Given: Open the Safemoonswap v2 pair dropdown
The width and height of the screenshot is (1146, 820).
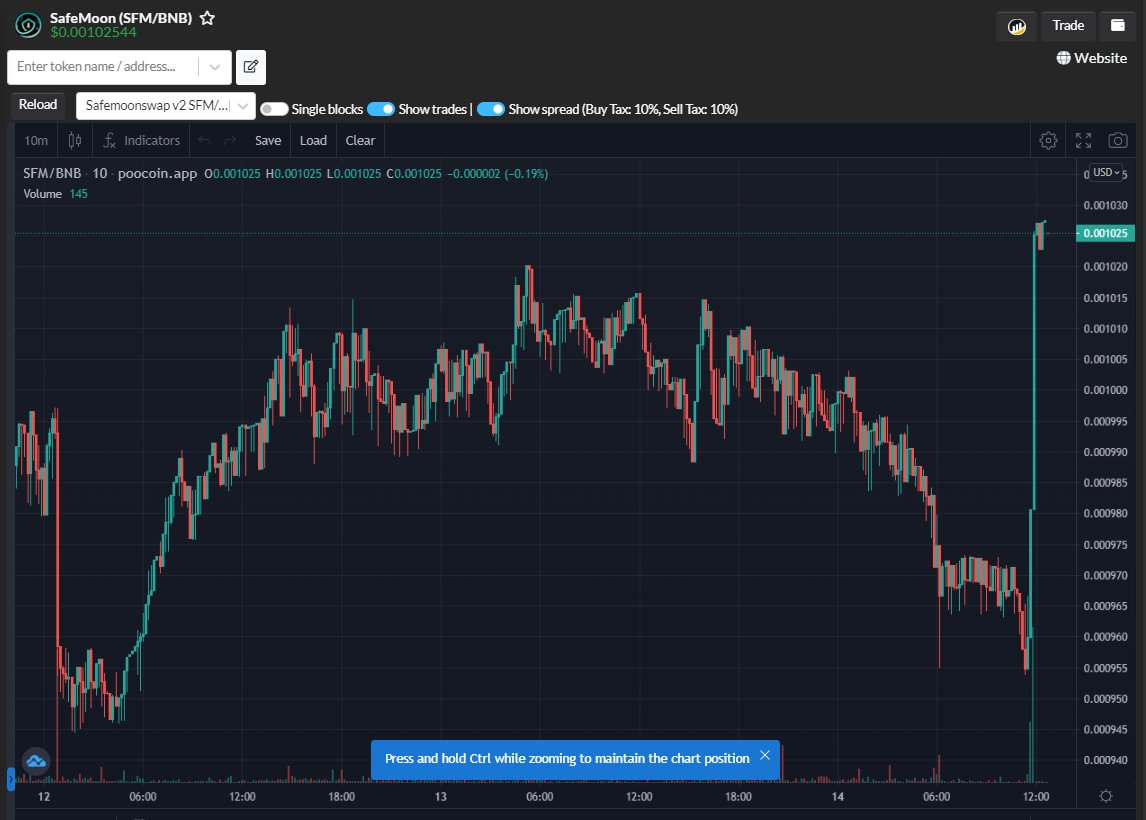Looking at the screenshot, I should (166, 105).
